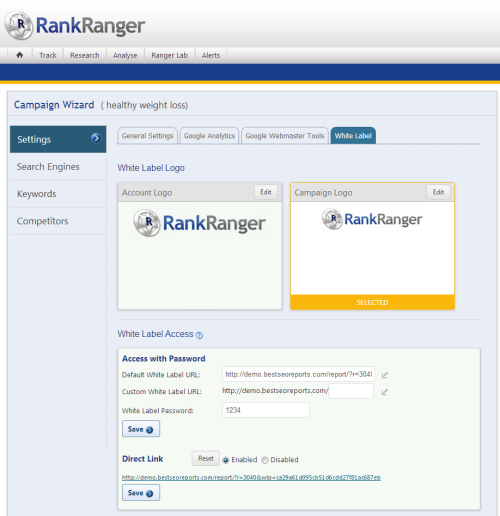
Task: Switch to General Settings tab
Action: point(147,136)
